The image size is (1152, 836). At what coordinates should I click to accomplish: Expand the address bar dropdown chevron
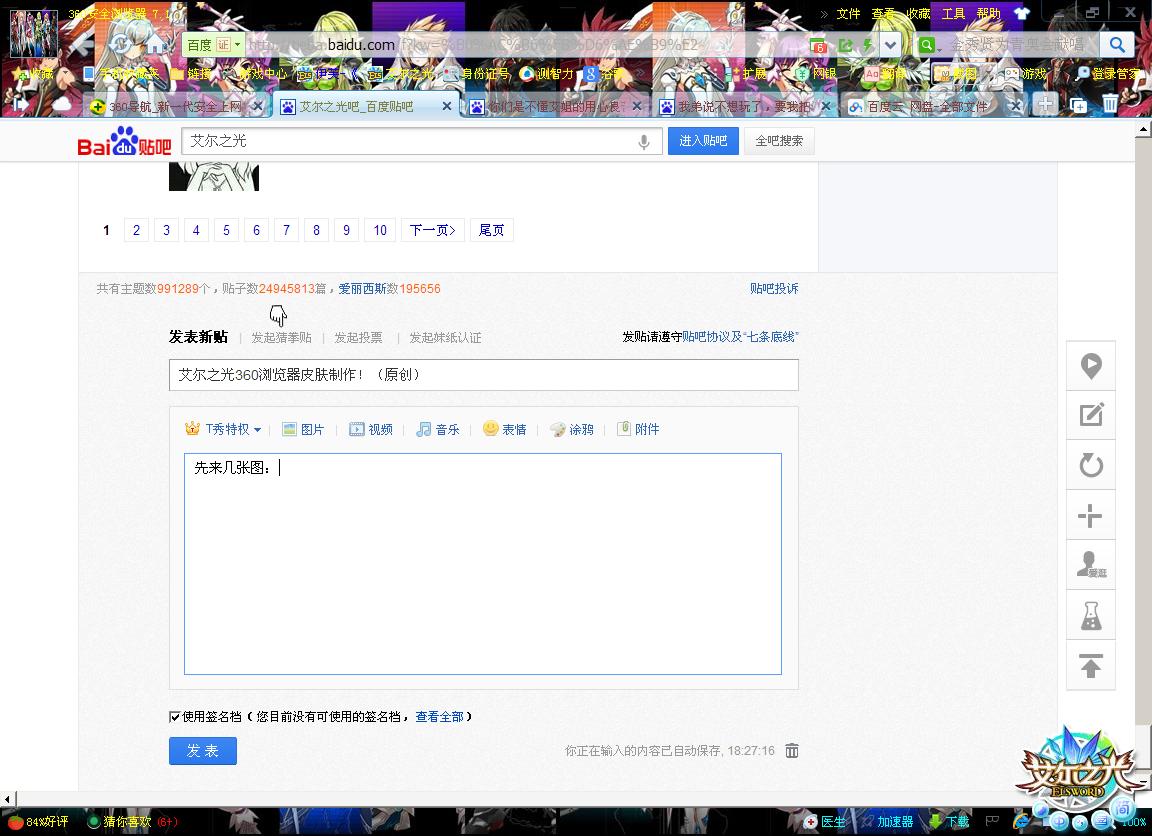tap(890, 45)
